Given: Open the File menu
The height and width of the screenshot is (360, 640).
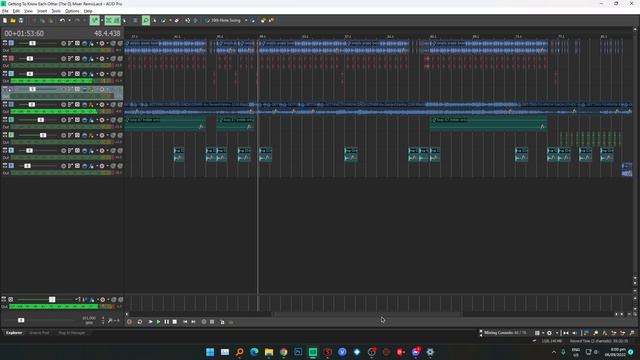Looking at the screenshot, I should point(5,11).
